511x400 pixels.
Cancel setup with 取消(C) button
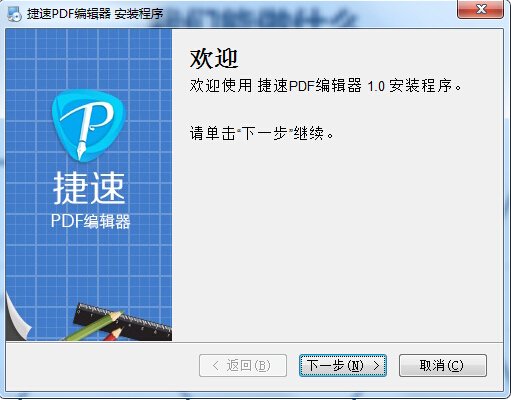click(443, 366)
